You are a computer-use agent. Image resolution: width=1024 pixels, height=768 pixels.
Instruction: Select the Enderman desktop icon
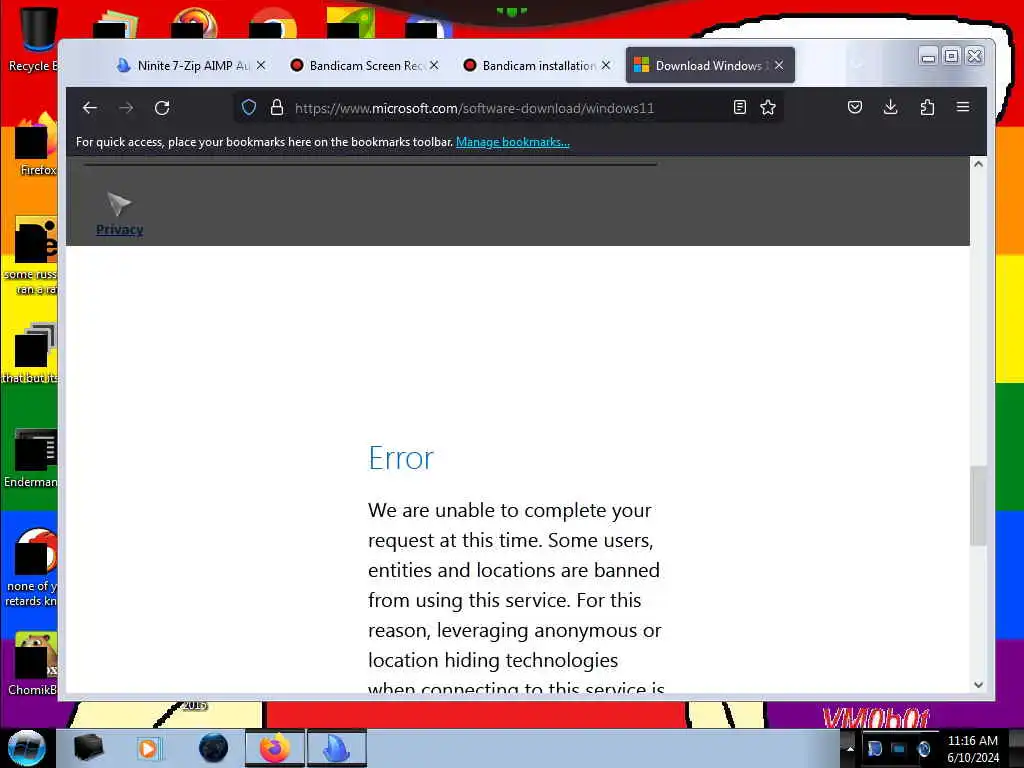[x=31, y=458]
